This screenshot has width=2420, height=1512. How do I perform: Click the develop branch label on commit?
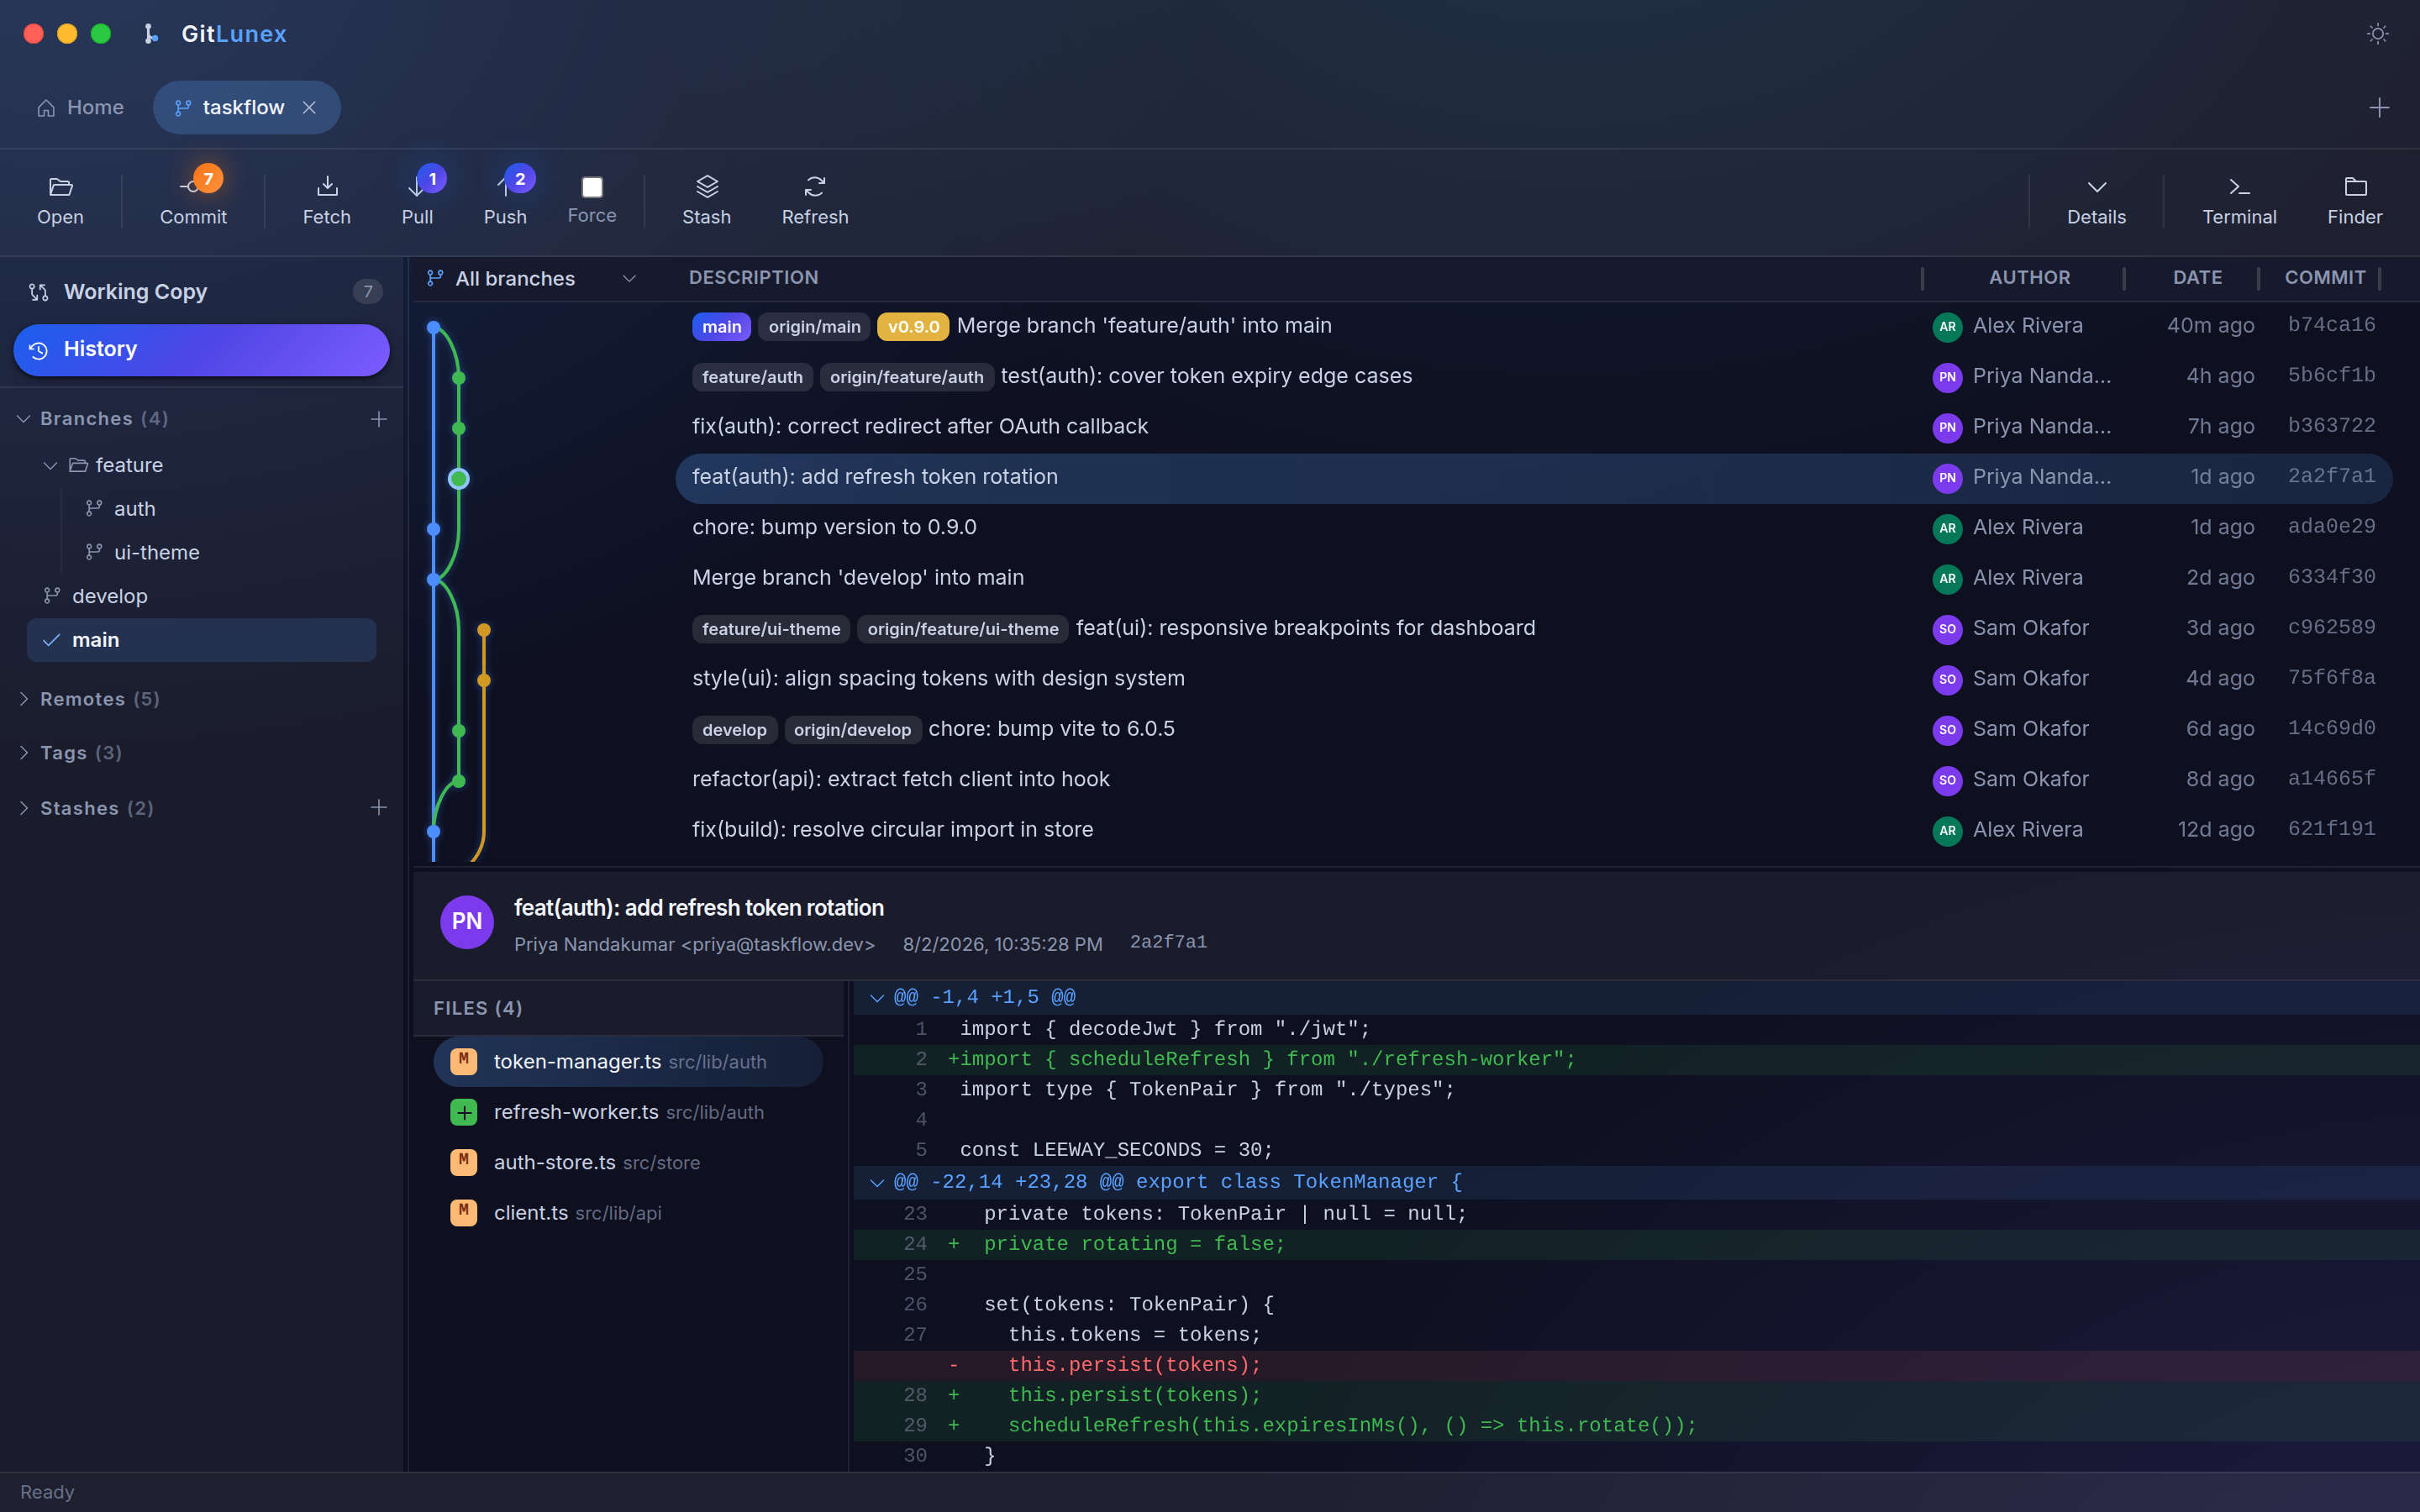coord(734,730)
